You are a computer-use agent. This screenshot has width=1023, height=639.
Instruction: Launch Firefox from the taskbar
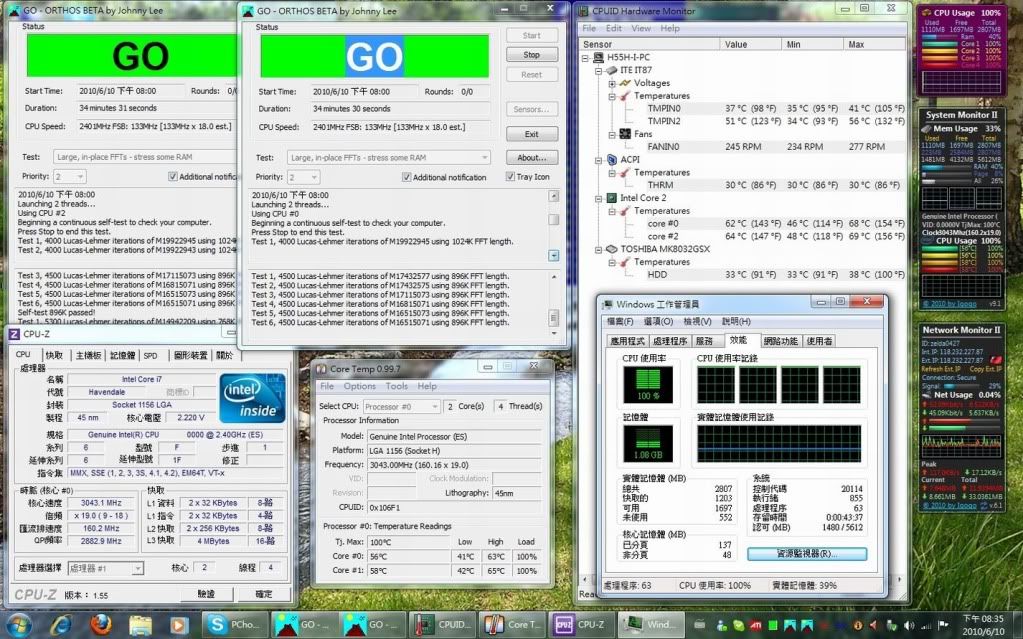tap(100, 625)
